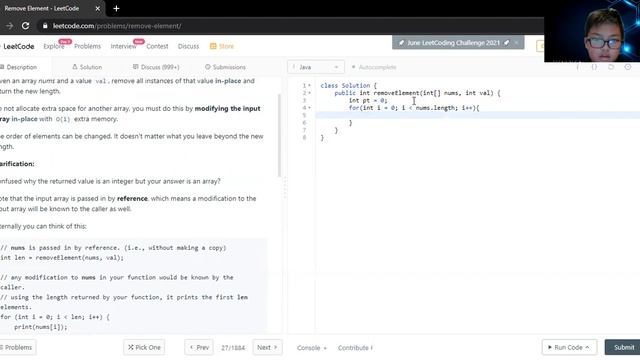Click the removeElement method signature line
The image size is (640, 360).
point(417,93)
